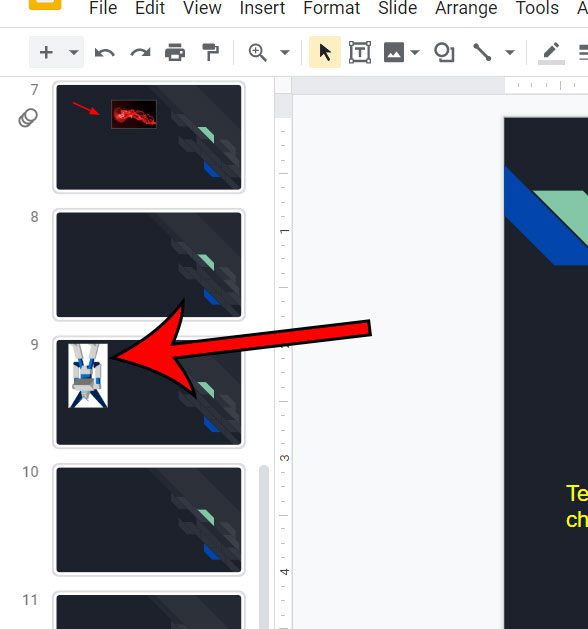Open the Format menu
The height and width of the screenshot is (629, 588).
tap(332, 8)
